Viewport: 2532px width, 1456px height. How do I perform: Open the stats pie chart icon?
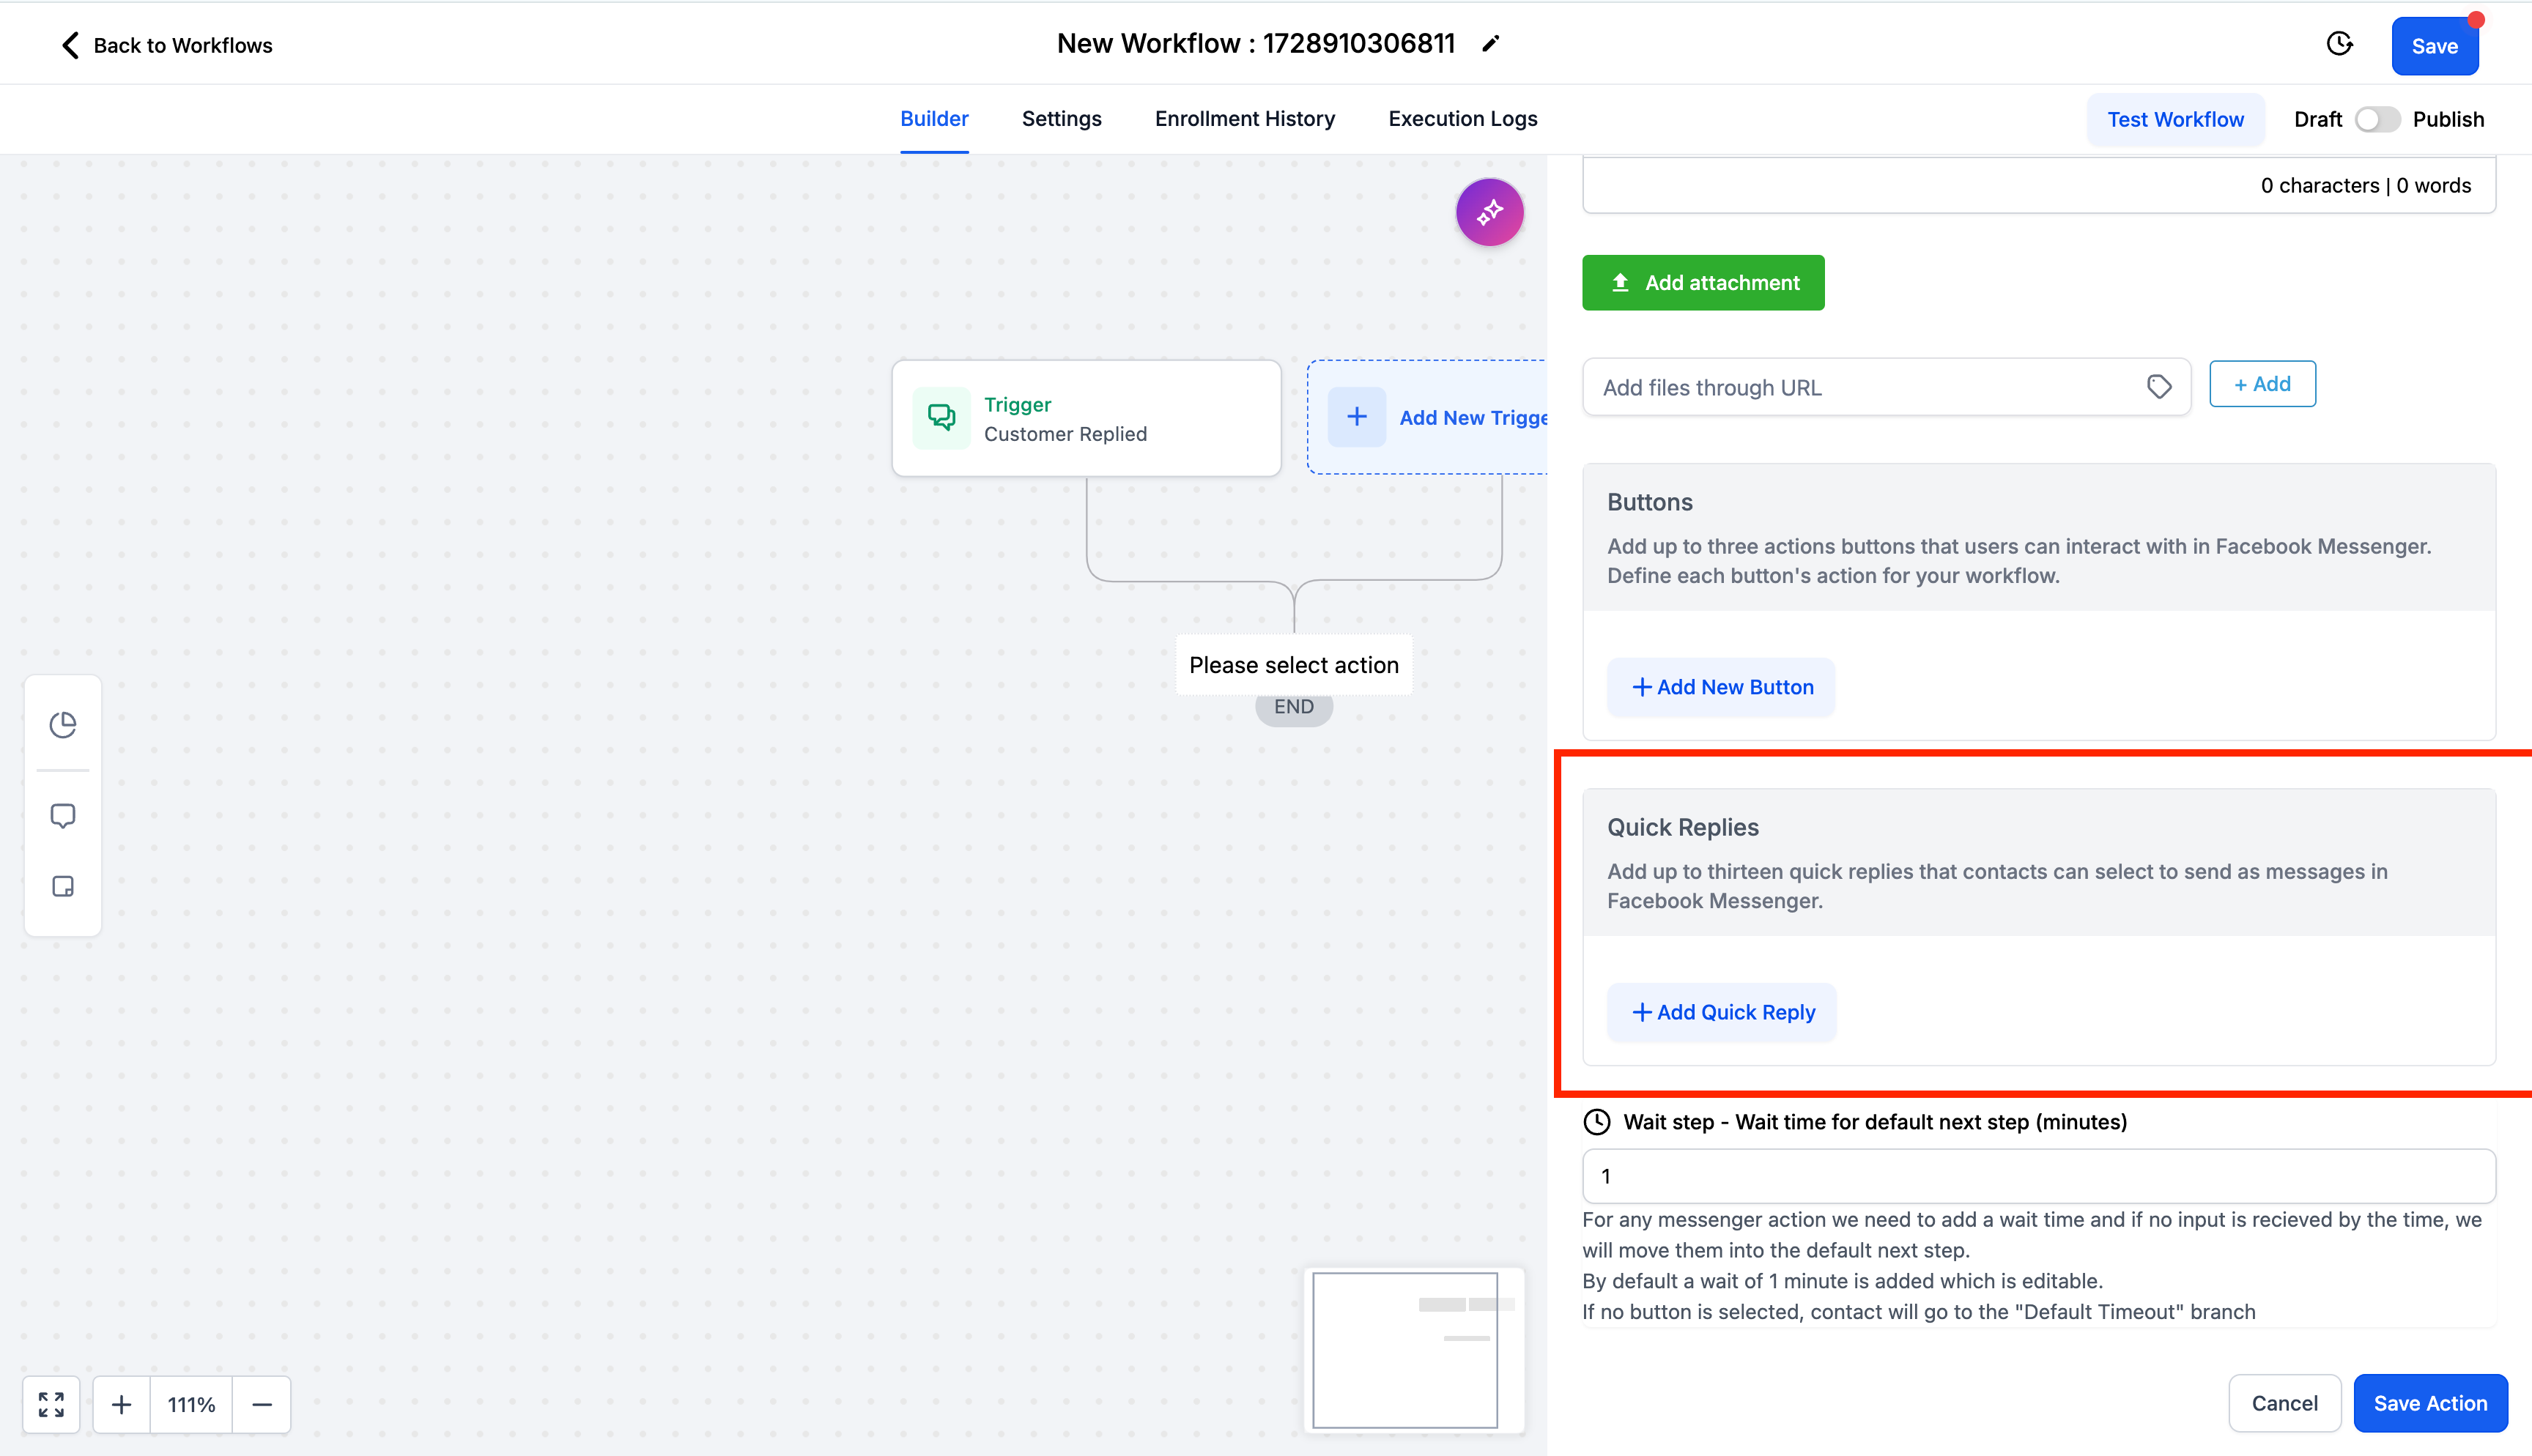(63, 724)
